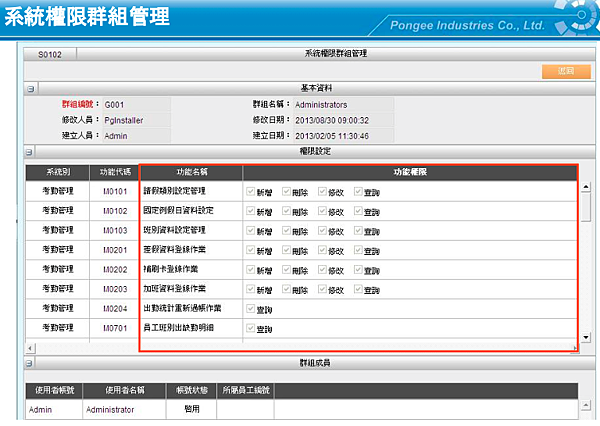Click the 建立日期 field value

click(344, 136)
